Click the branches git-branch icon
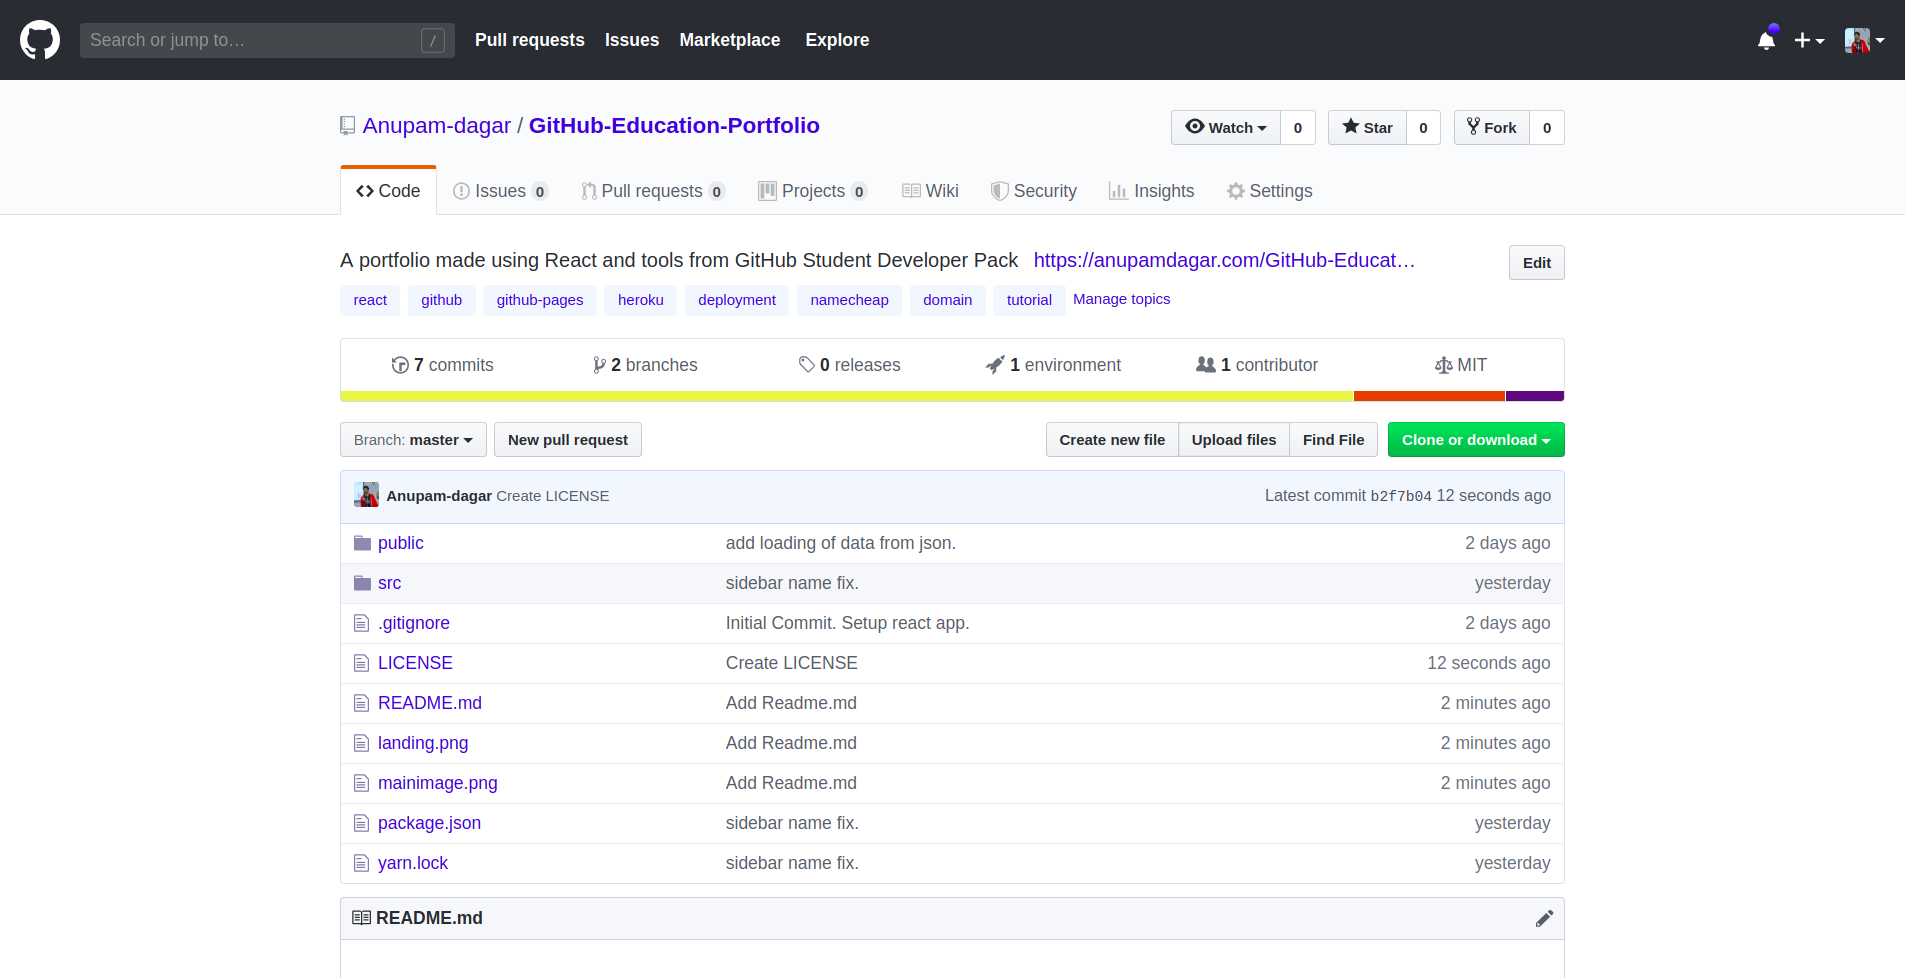Screen dimensions: 1905x978 599,365
